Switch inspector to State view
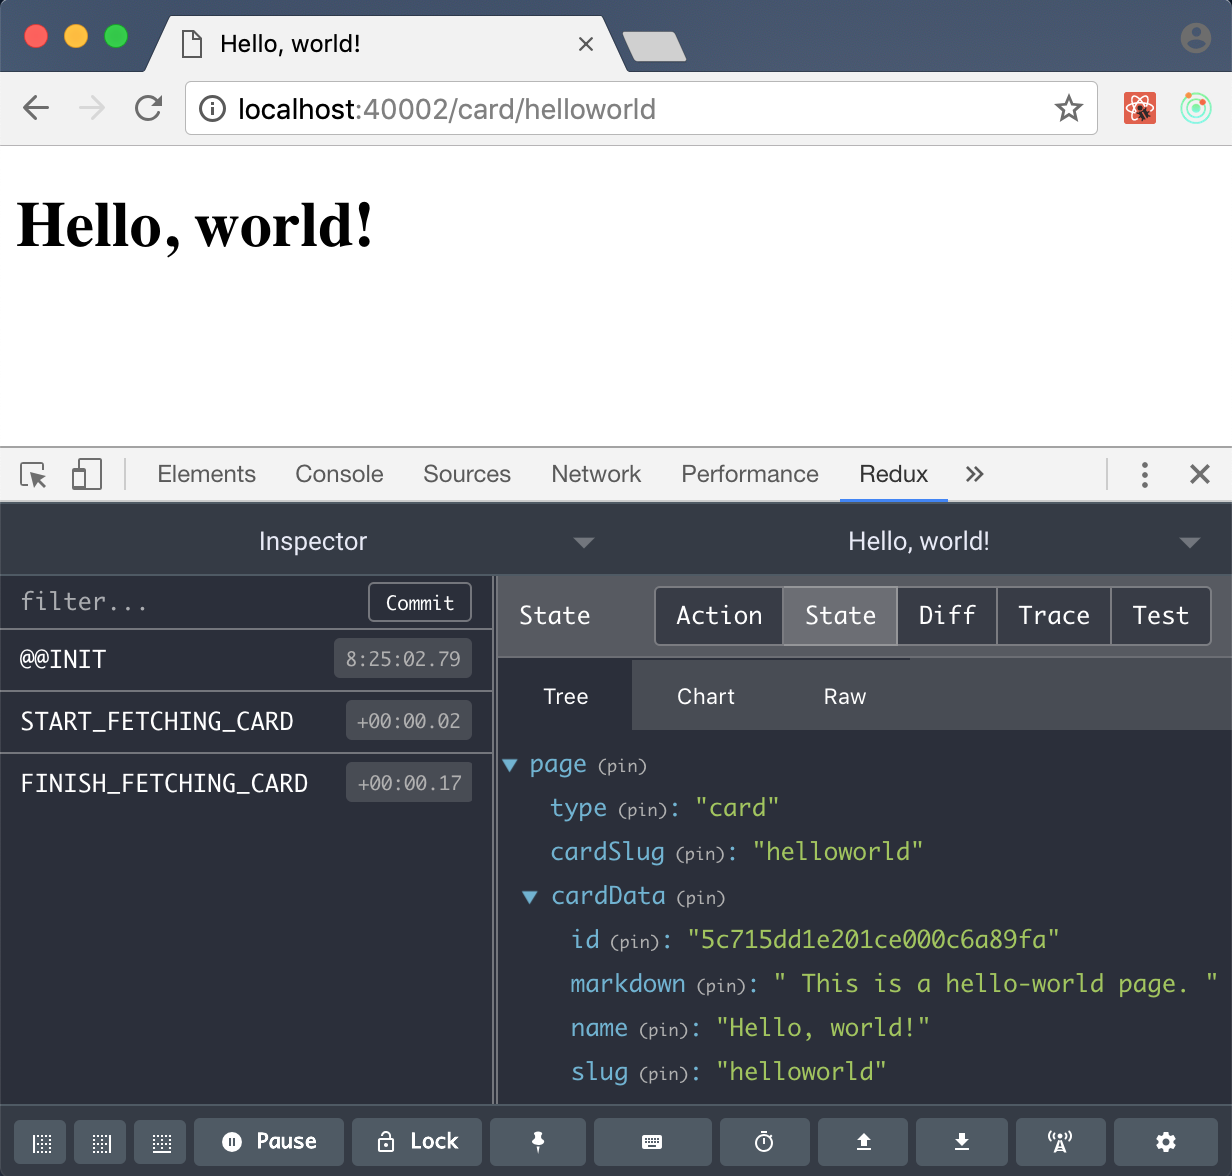The height and width of the screenshot is (1176, 1232). (x=840, y=616)
